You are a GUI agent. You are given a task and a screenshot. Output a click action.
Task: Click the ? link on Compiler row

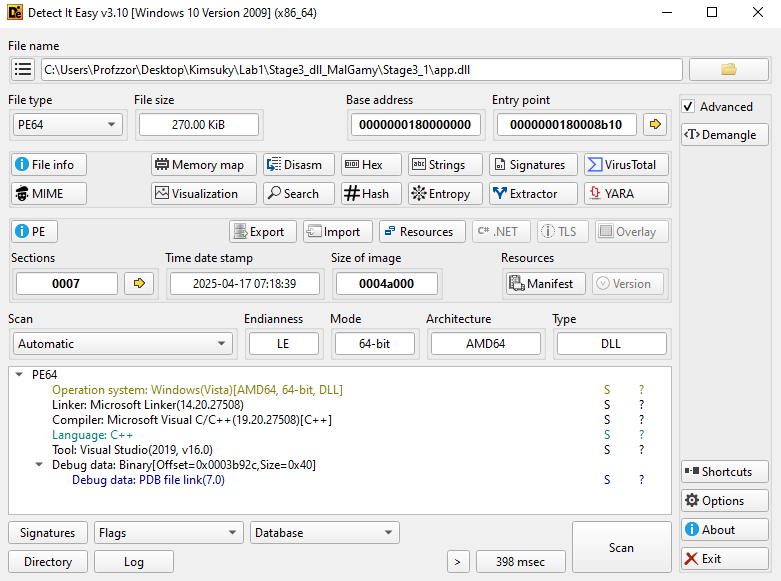(642, 420)
